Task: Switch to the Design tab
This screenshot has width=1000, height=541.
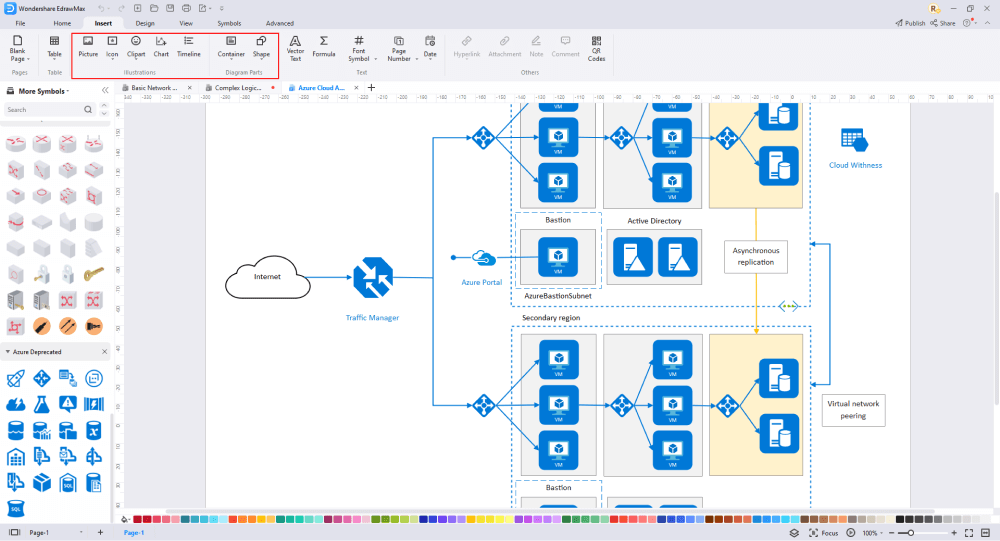Action: 145,23
